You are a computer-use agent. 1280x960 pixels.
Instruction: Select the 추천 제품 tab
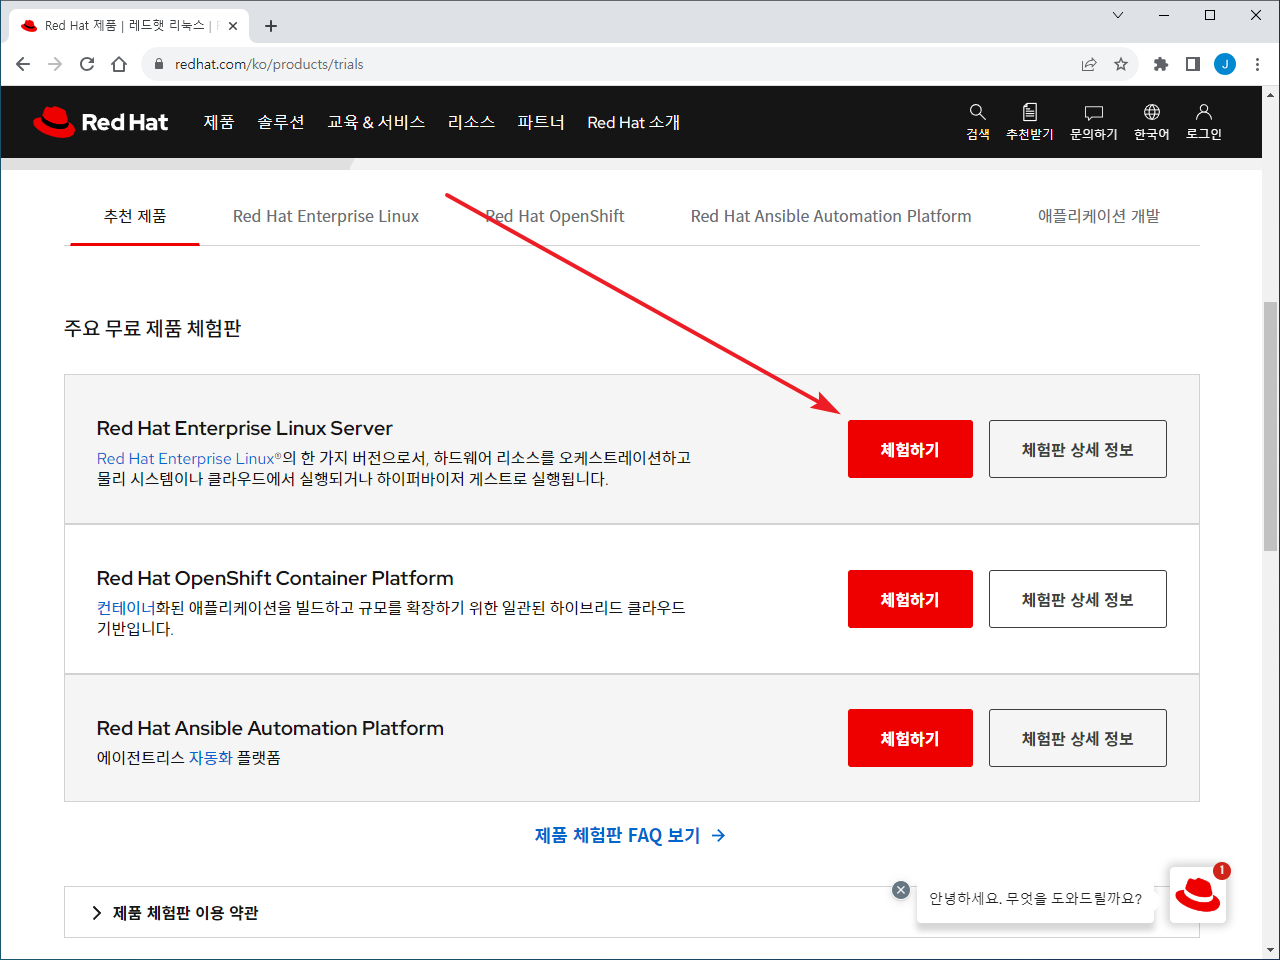(135, 216)
